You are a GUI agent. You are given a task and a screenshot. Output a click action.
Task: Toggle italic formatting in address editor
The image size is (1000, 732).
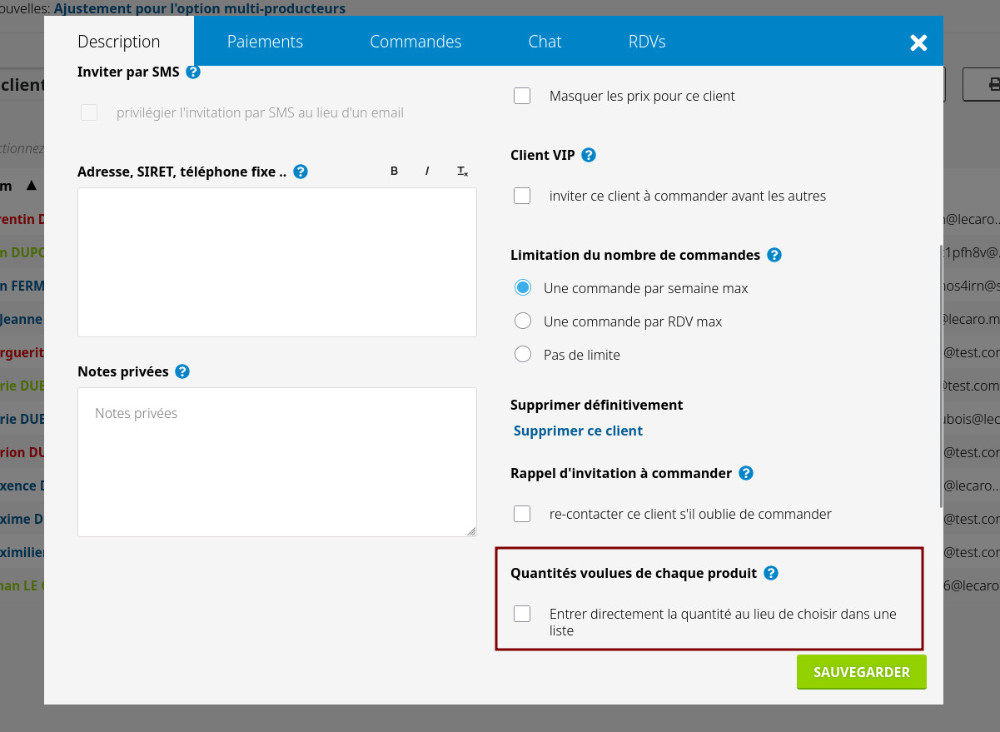click(x=427, y=171)
